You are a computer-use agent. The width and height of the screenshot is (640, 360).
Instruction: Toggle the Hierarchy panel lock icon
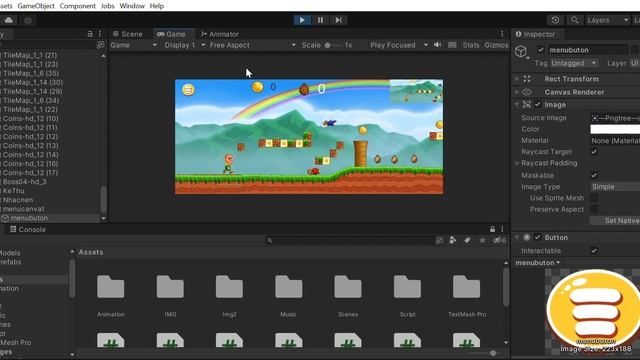[x=90, y=34]
